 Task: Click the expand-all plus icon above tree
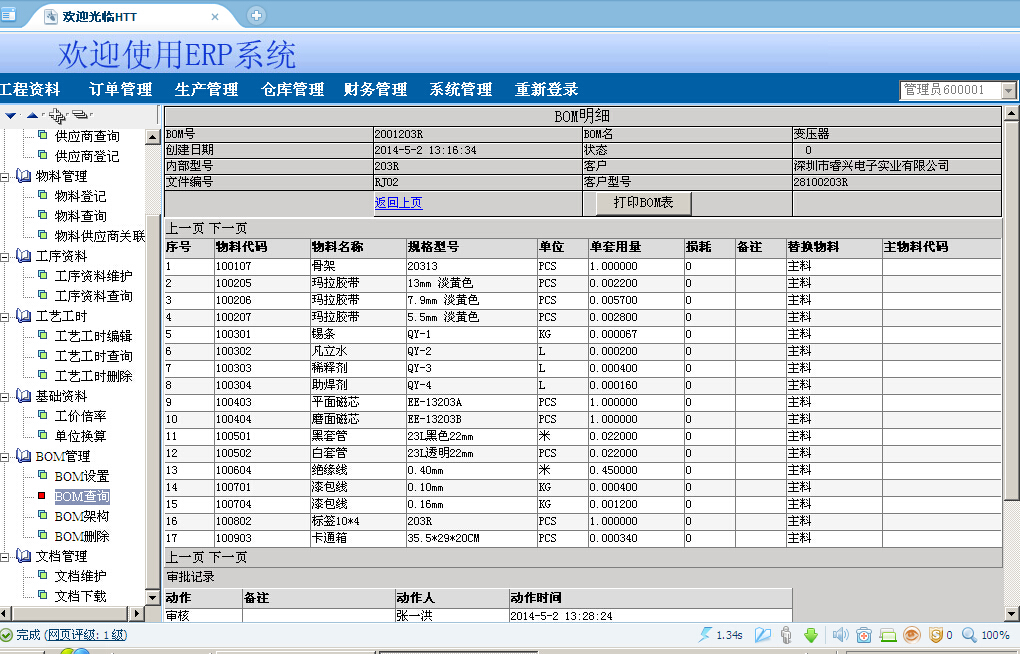tap(56, 116)
